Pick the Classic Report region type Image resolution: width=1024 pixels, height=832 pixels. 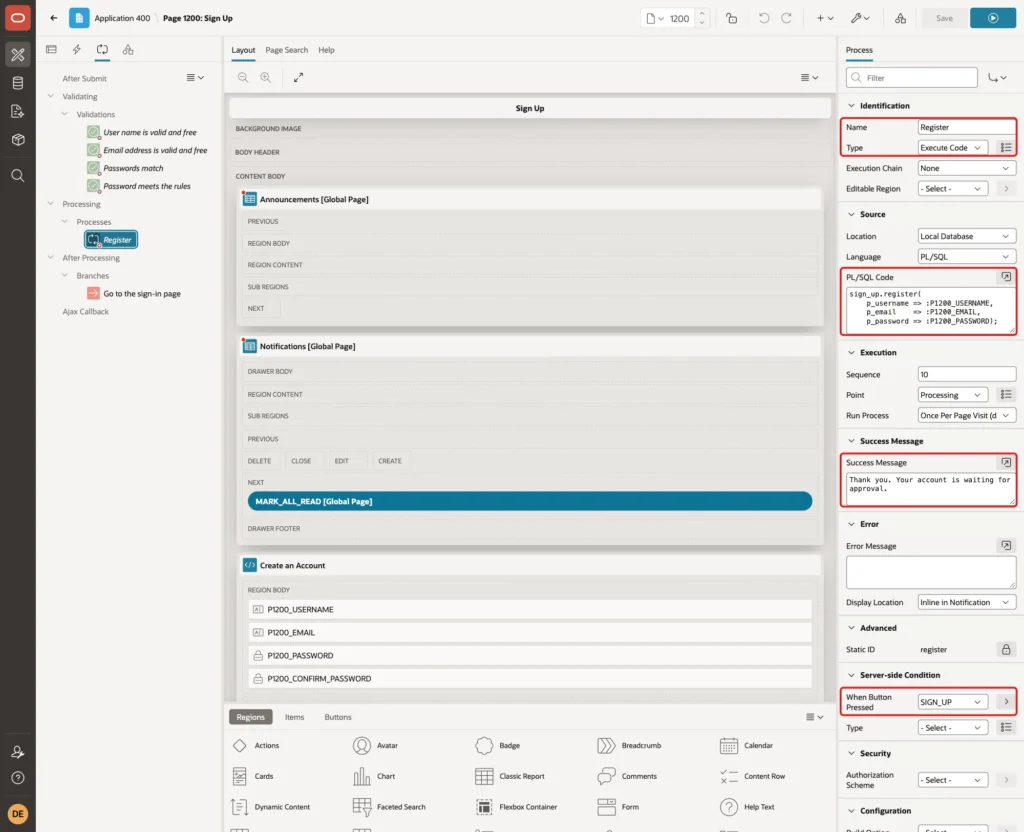[511, 776]
